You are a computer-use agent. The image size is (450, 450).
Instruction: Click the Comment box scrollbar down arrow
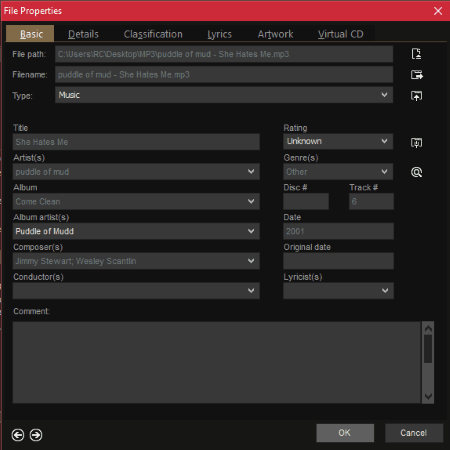(428, 396)
